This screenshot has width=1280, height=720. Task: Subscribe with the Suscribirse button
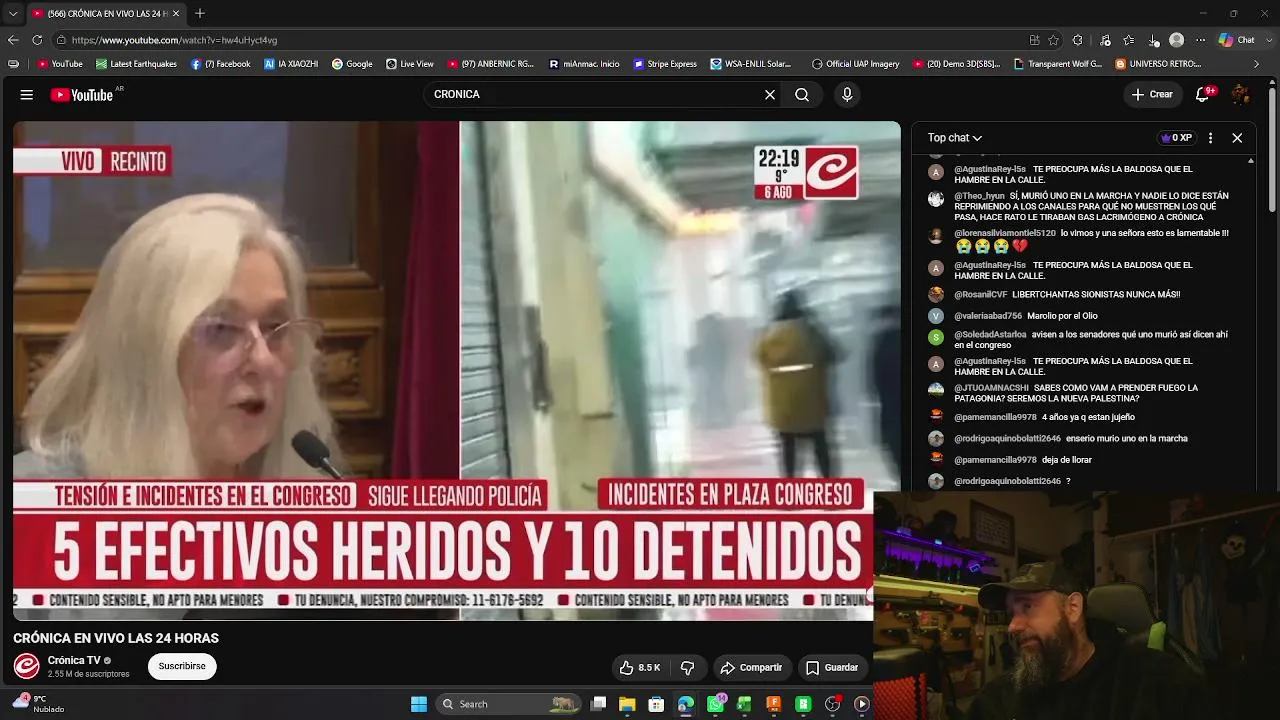pyautogui.click(x=182, y=667)
